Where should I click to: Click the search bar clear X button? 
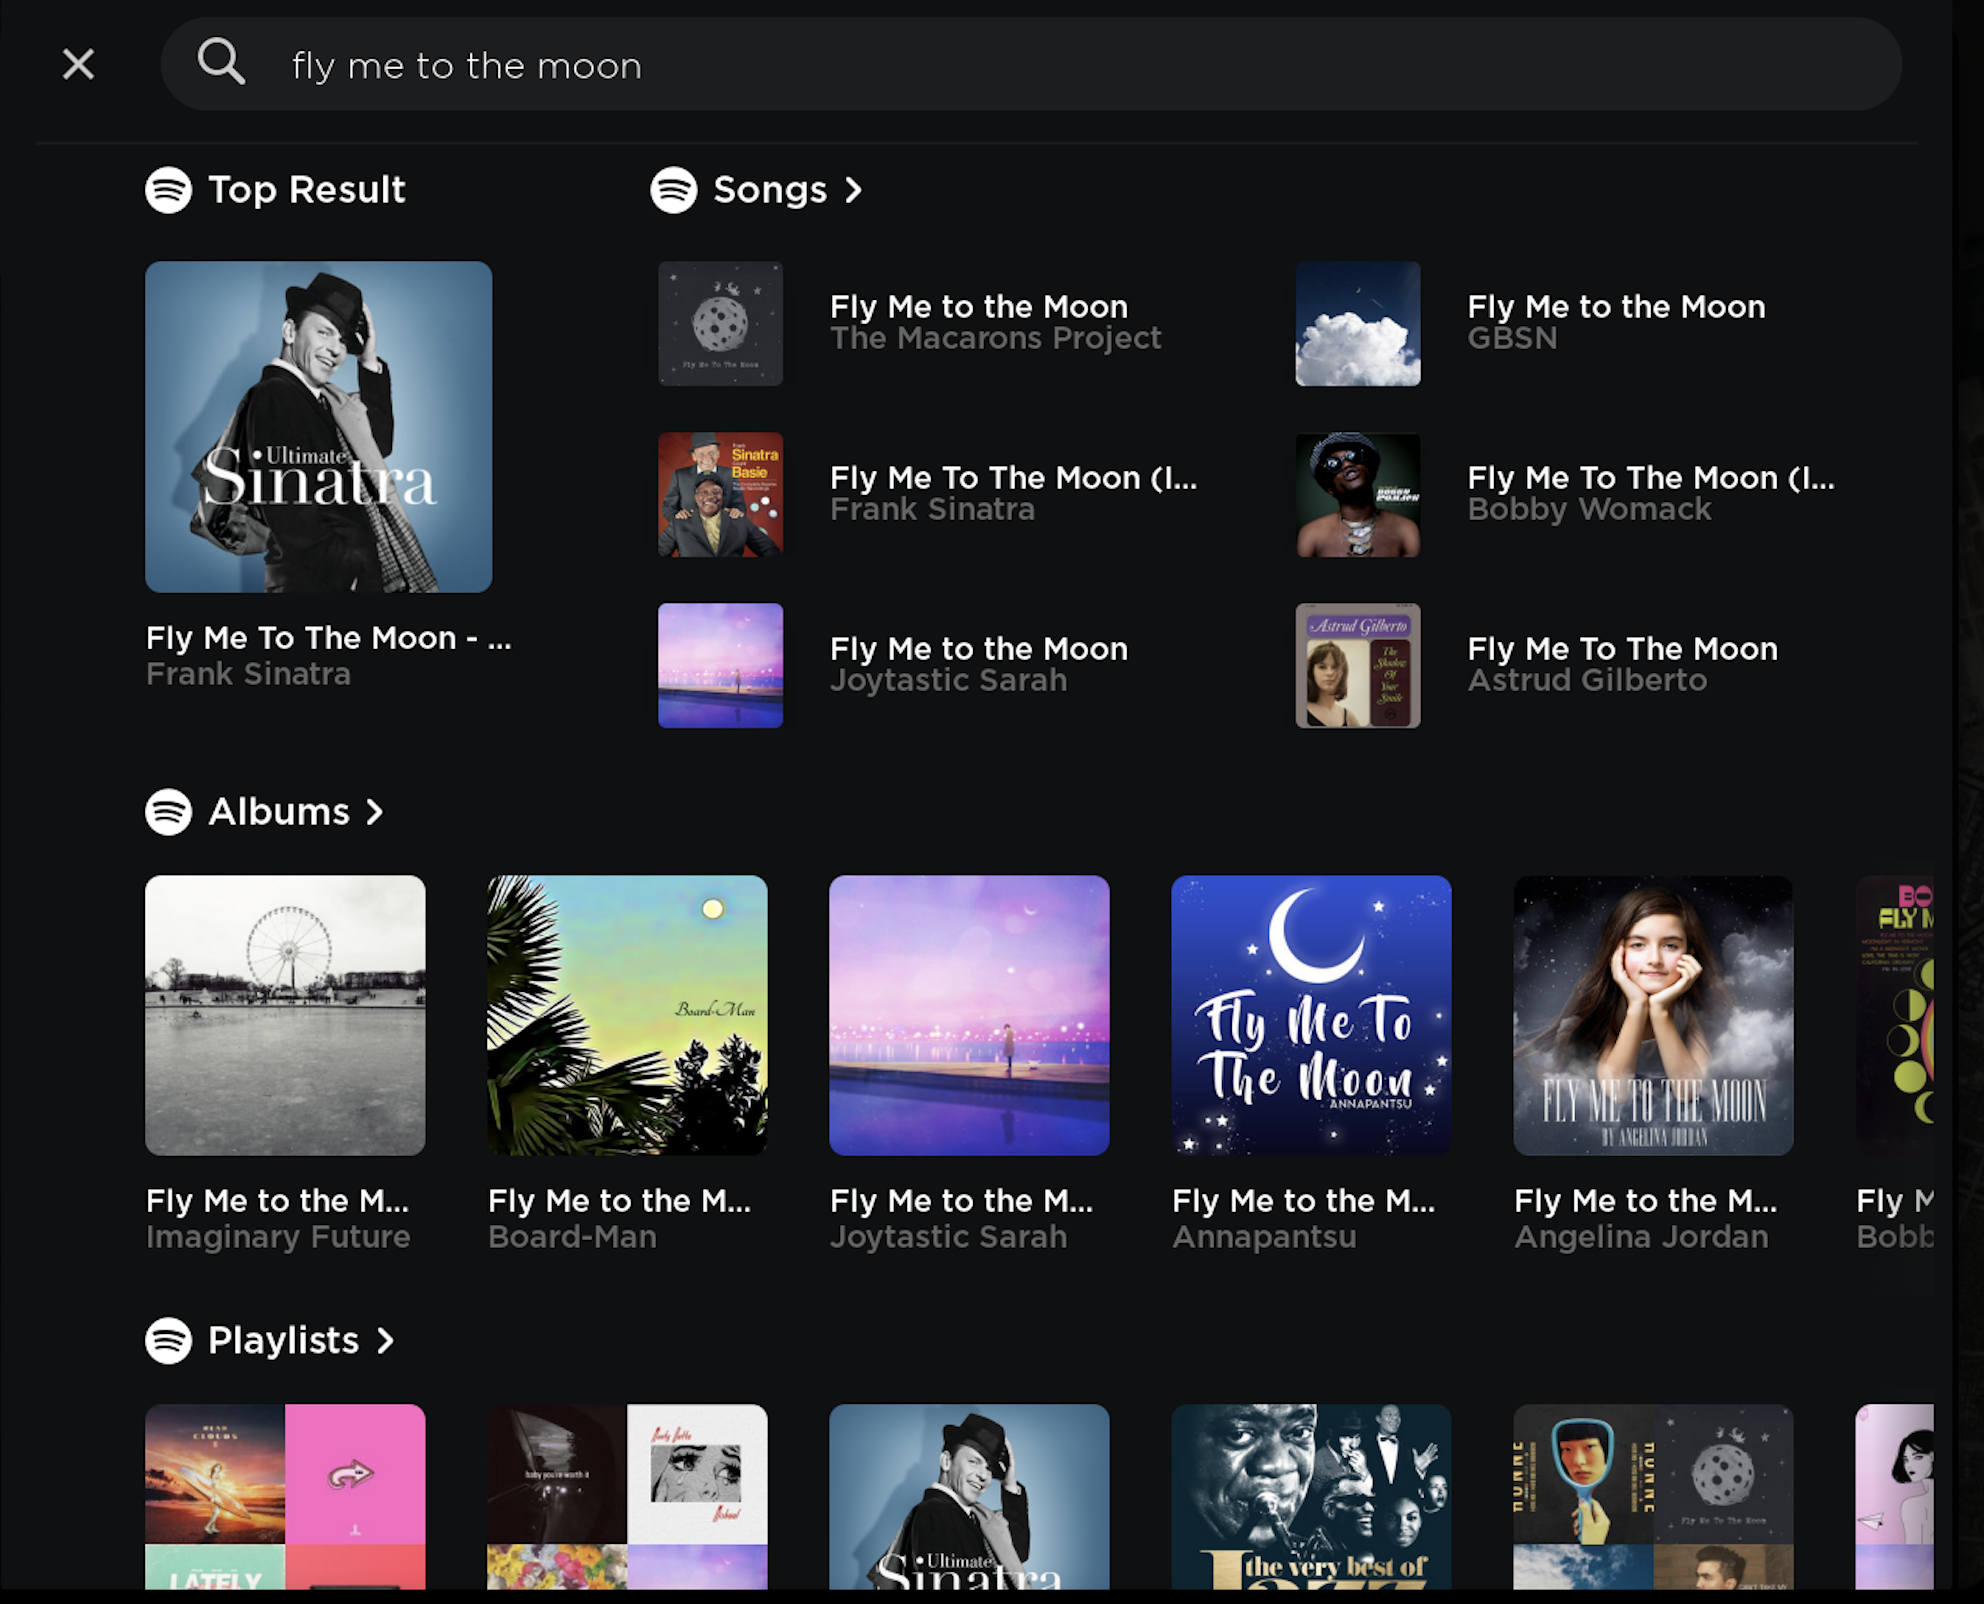[77, 64]
